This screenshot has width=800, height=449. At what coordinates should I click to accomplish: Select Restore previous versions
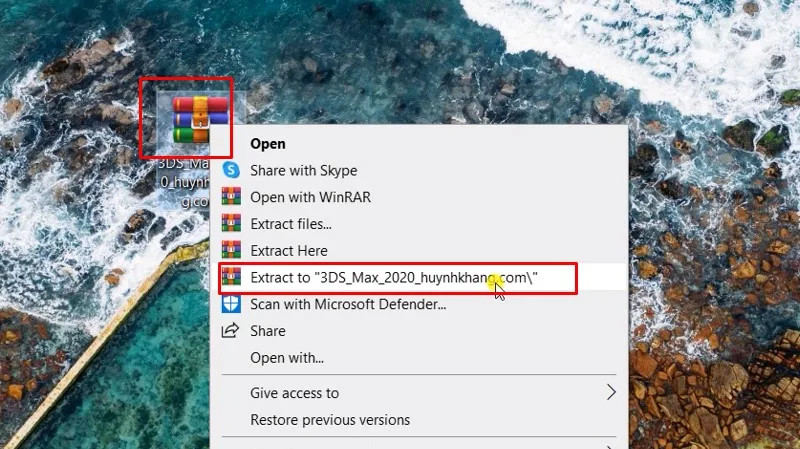[329, 420]
